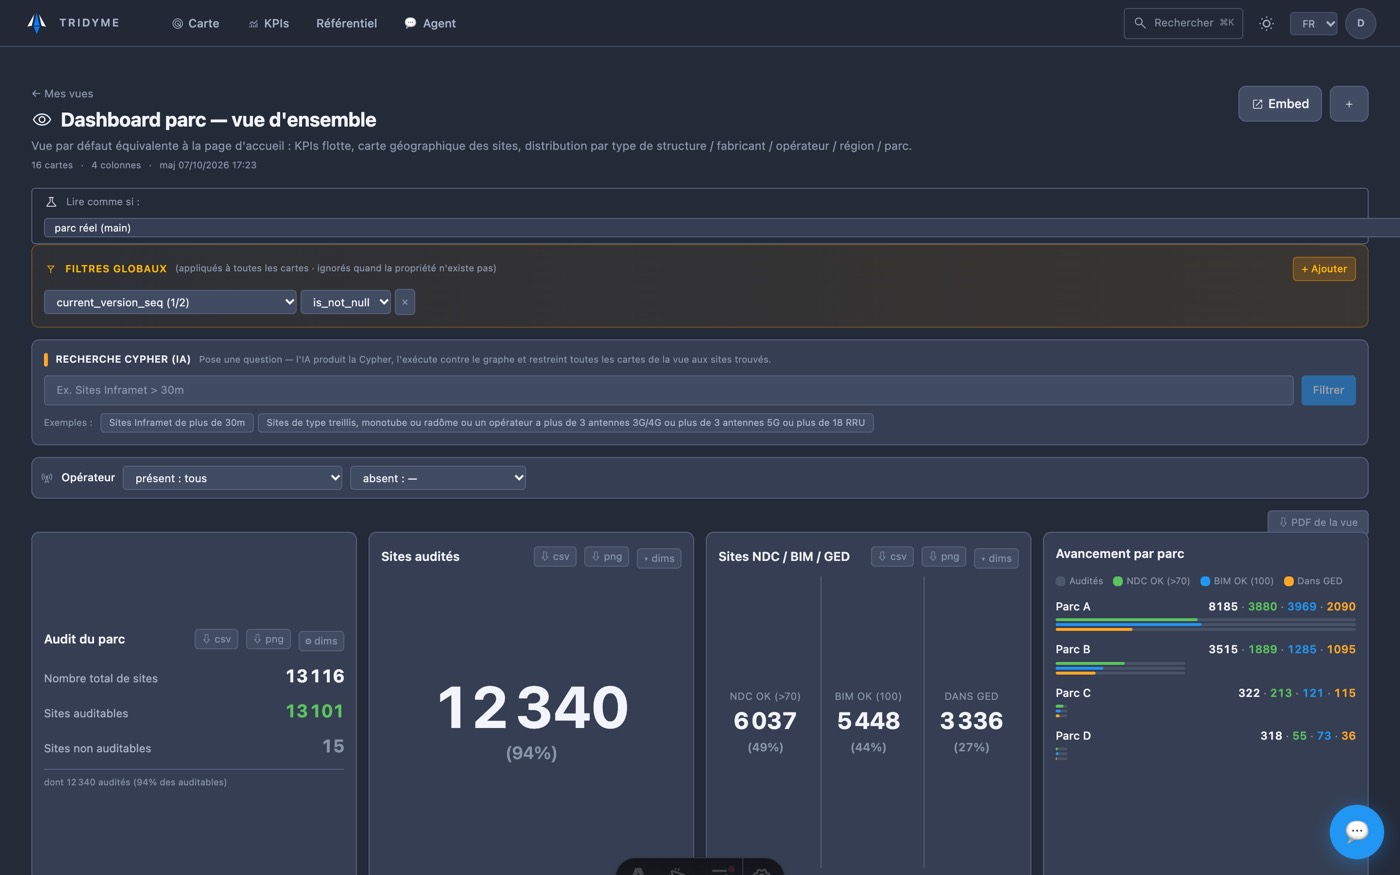The height and width of the screenshot is (875, 1400).
Task: Download csv for Sites audités
Action: click(555, 557)
